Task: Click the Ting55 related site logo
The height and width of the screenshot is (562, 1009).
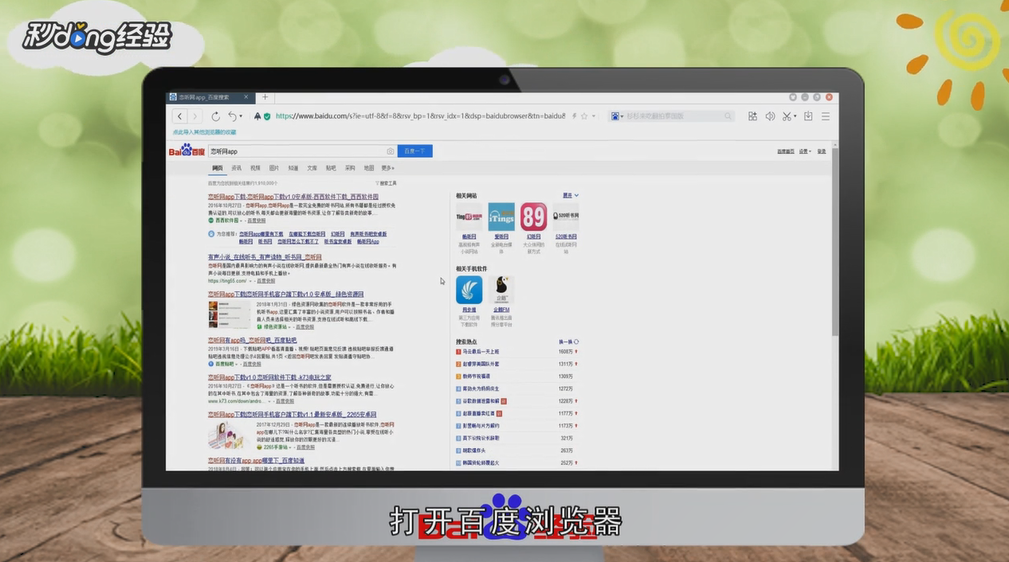Action: coord(469,217)
